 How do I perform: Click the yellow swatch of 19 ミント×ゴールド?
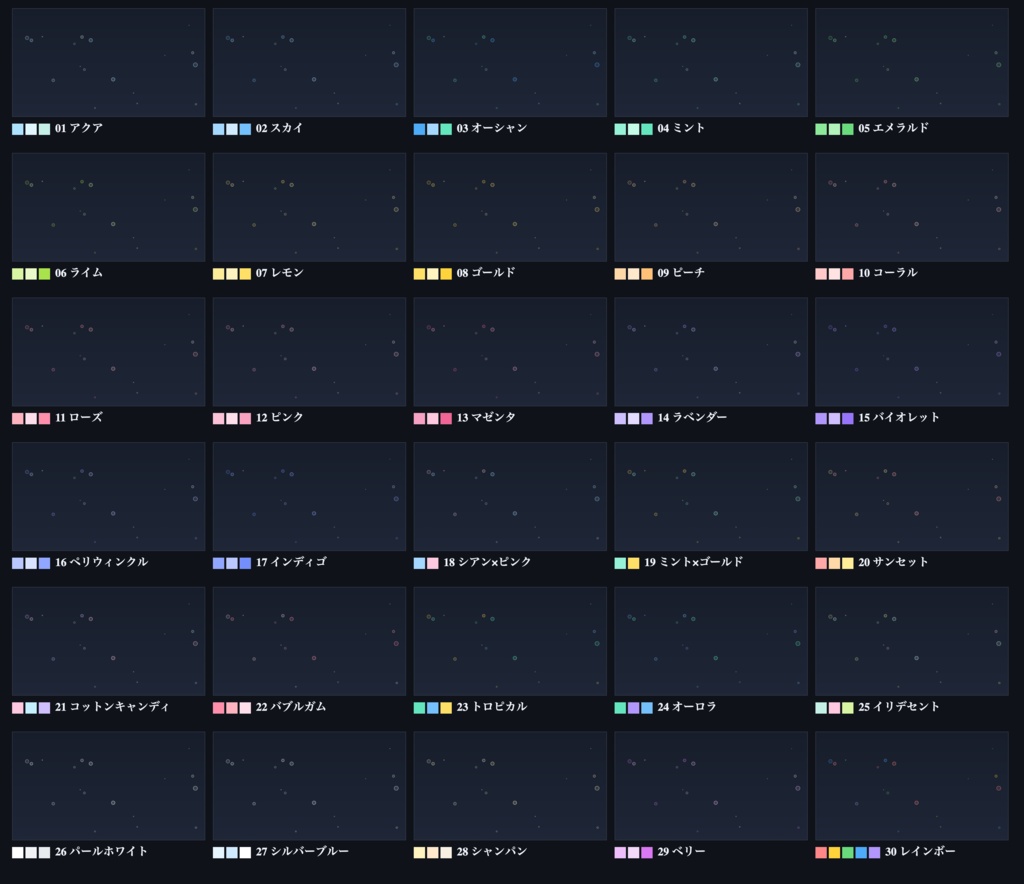(633, 563)
